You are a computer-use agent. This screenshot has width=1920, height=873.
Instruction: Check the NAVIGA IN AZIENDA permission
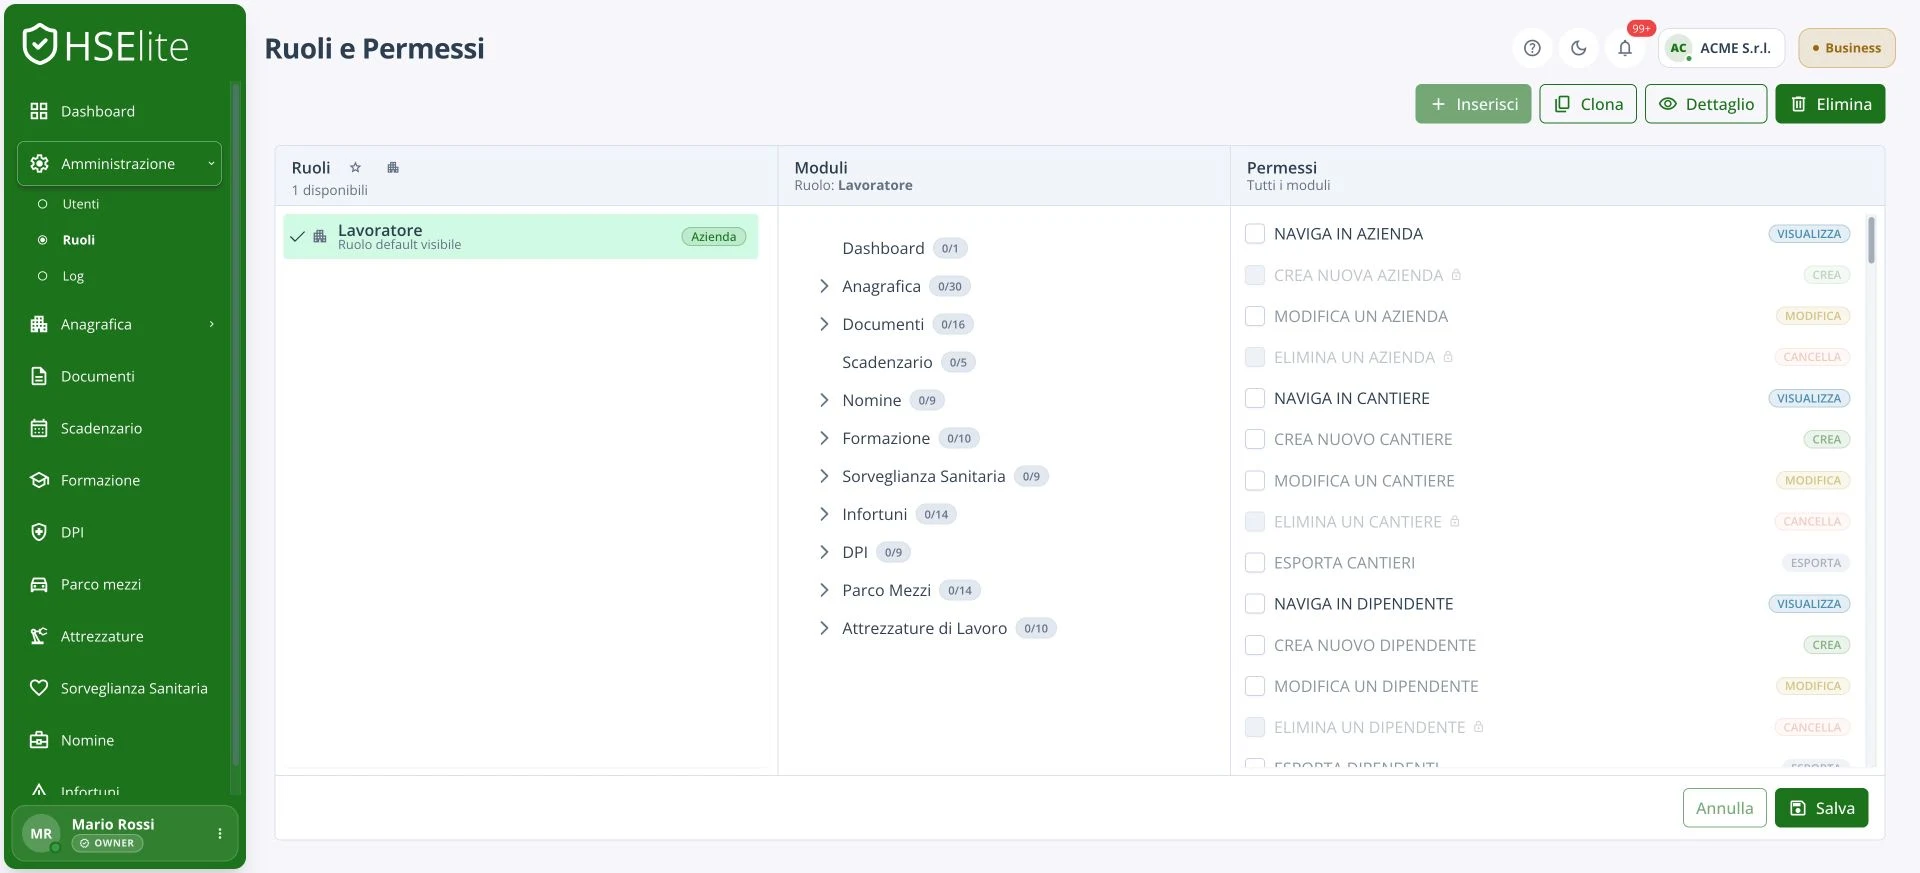tap(1255, 234)
